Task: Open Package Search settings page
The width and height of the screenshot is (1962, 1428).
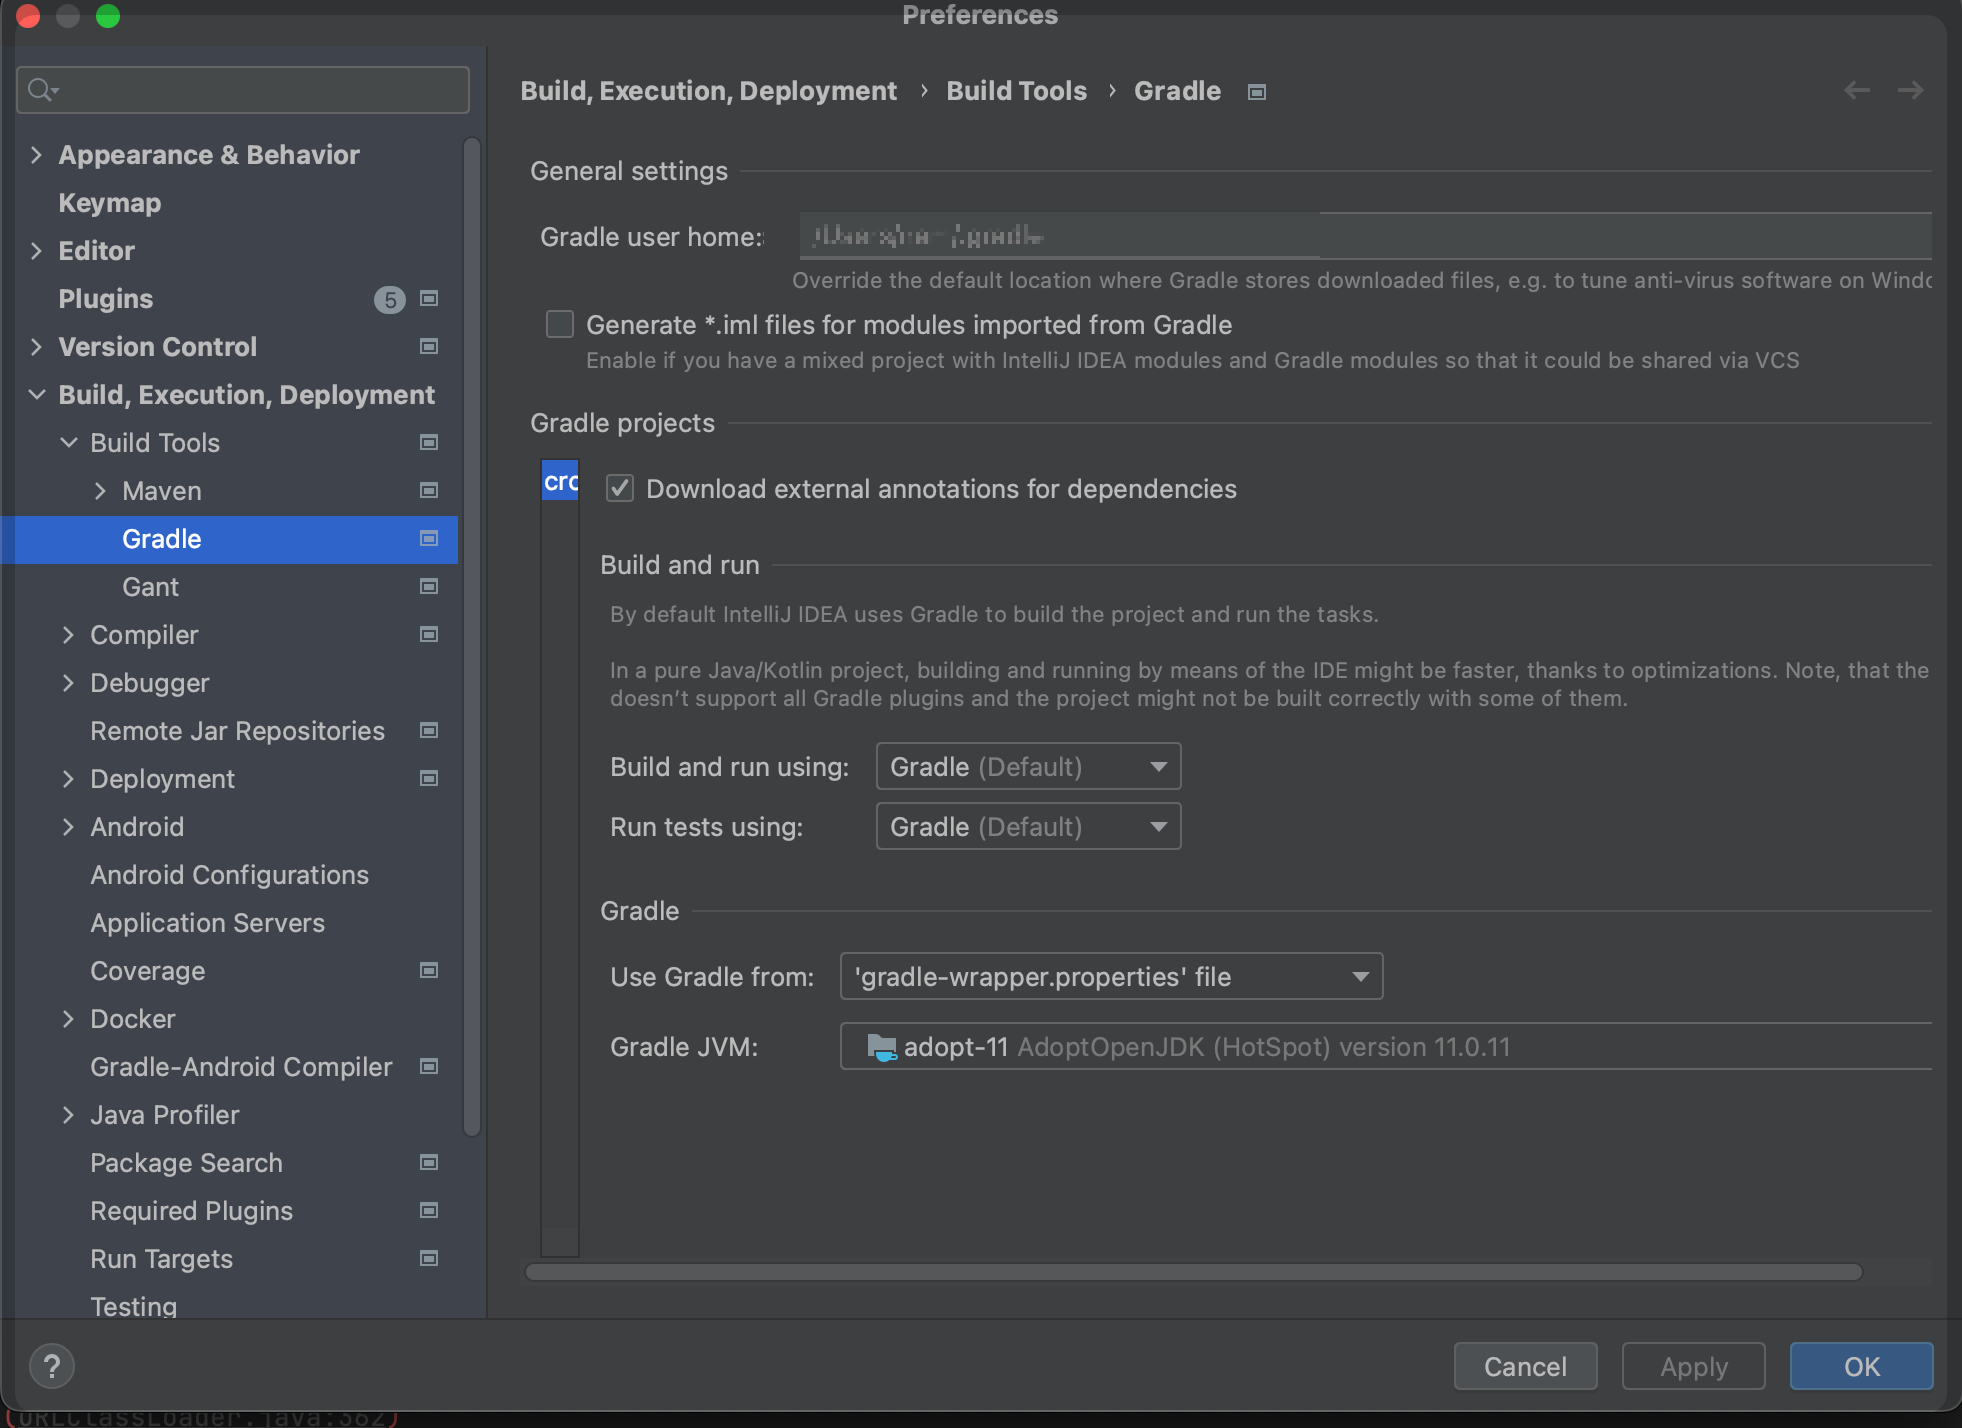Action: tap(186, 1162)
